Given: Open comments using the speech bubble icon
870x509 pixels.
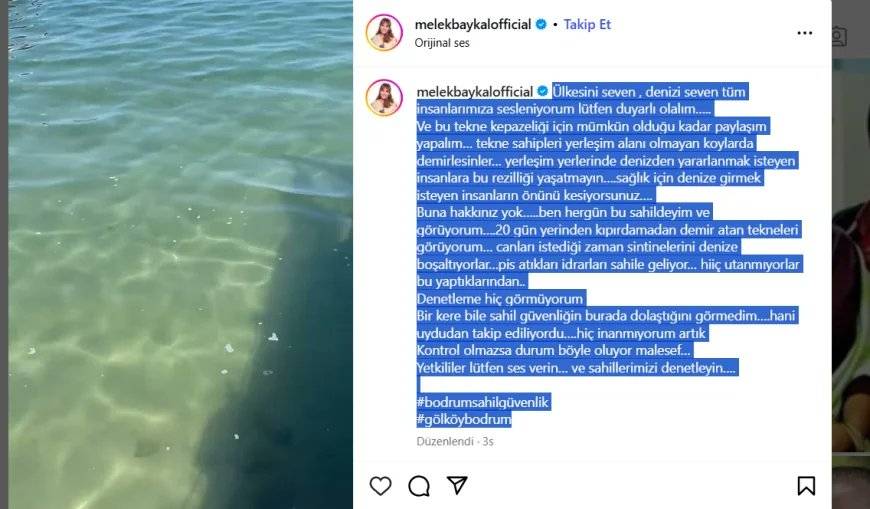Looking at the screenshot, I should pyautogui.click(x=418, y=486).
